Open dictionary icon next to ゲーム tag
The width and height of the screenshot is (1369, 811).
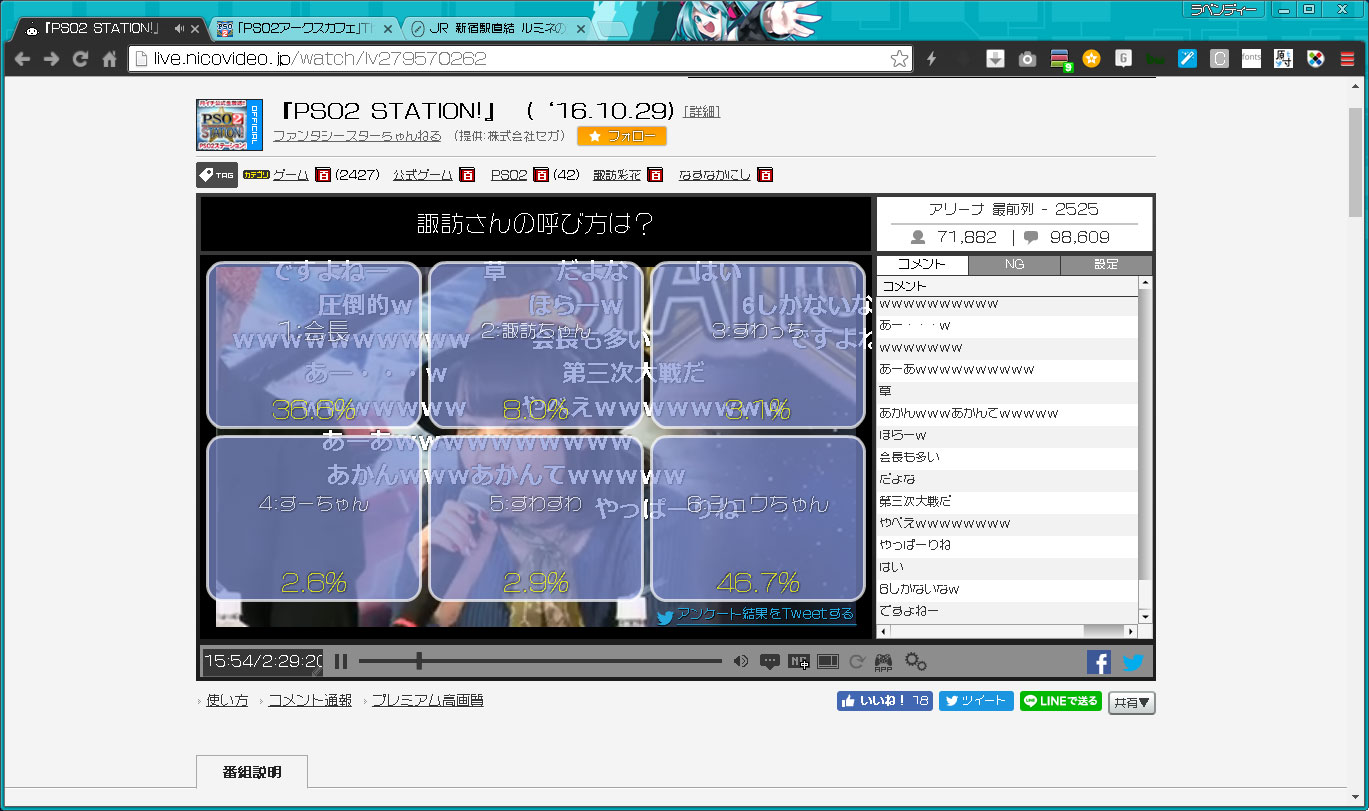click(x=323, y=175)
